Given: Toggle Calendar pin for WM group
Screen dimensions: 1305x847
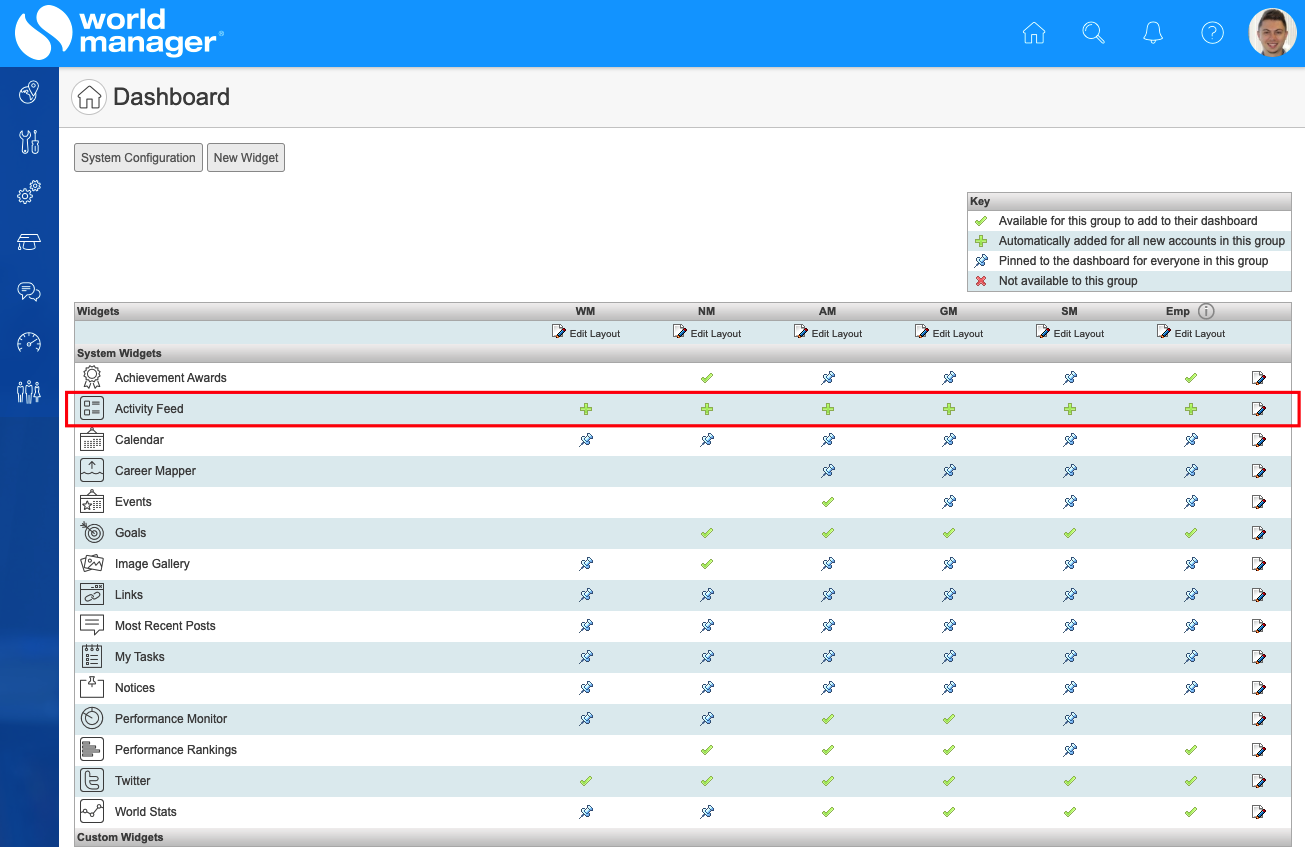Looking at the screenshot, I should (586, 440).
